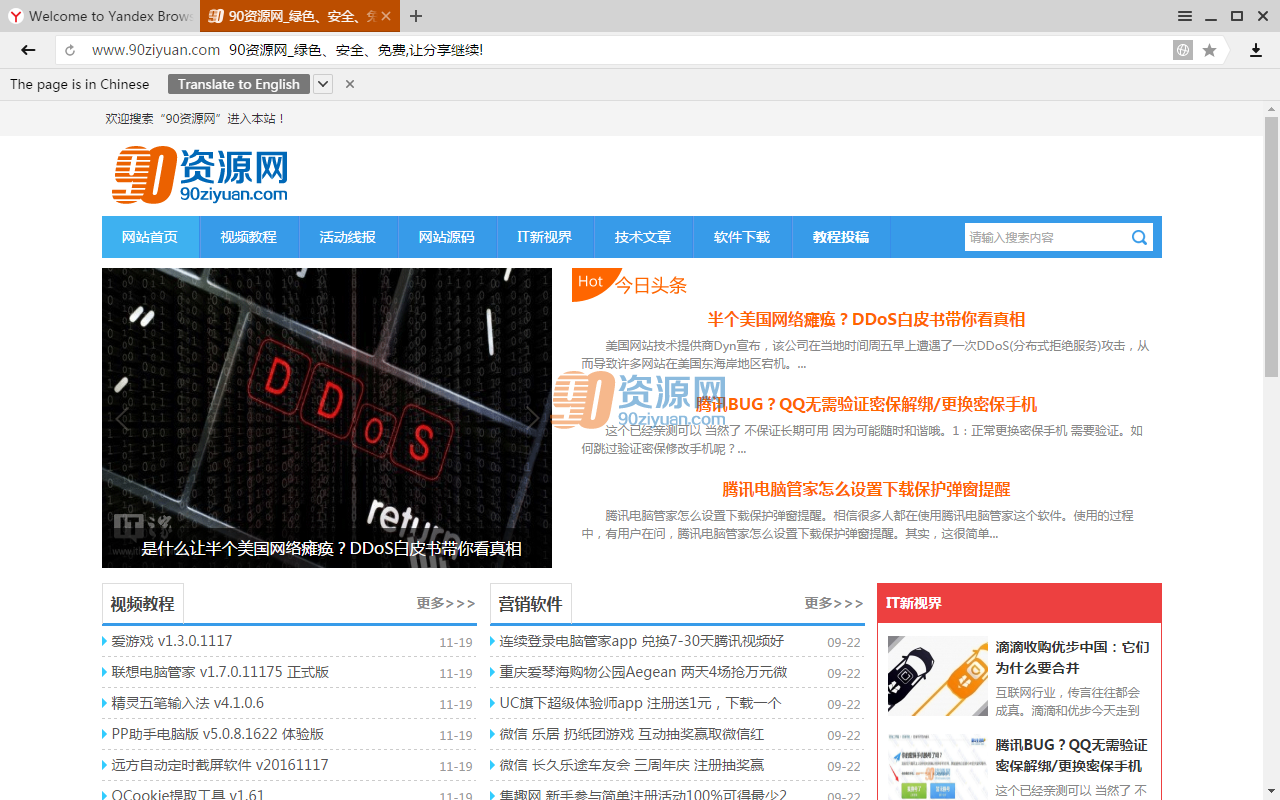Open UC旗下超级体验师app entry
Image resolution: width=1280 pixels, height=800 pixels.
pyautogui.click(x=640, y=703)
